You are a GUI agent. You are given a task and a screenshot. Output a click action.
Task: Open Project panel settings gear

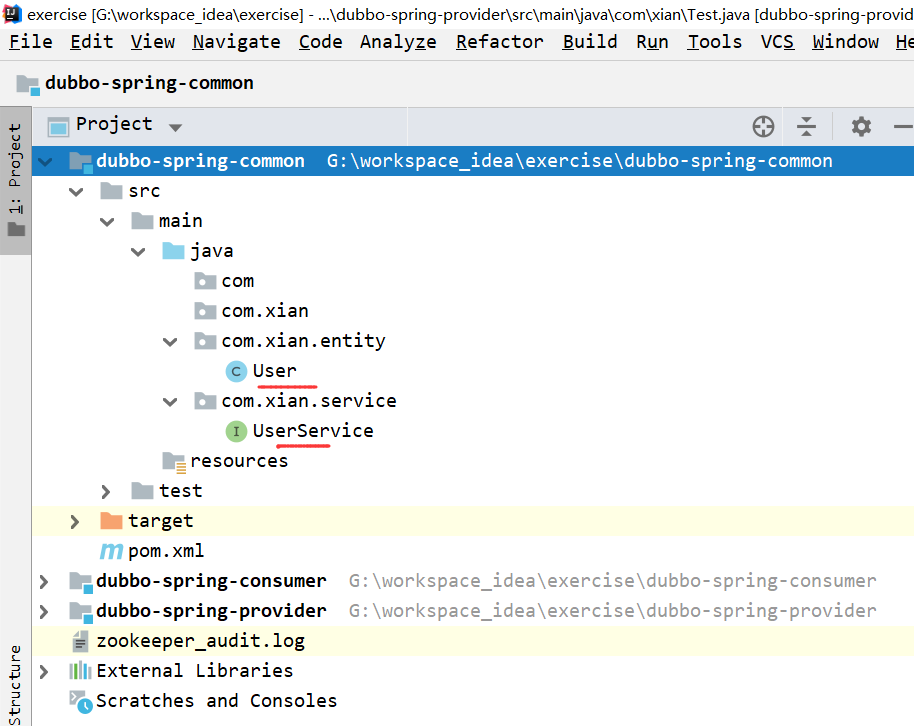pyautogui.click(x=861, y=126)
